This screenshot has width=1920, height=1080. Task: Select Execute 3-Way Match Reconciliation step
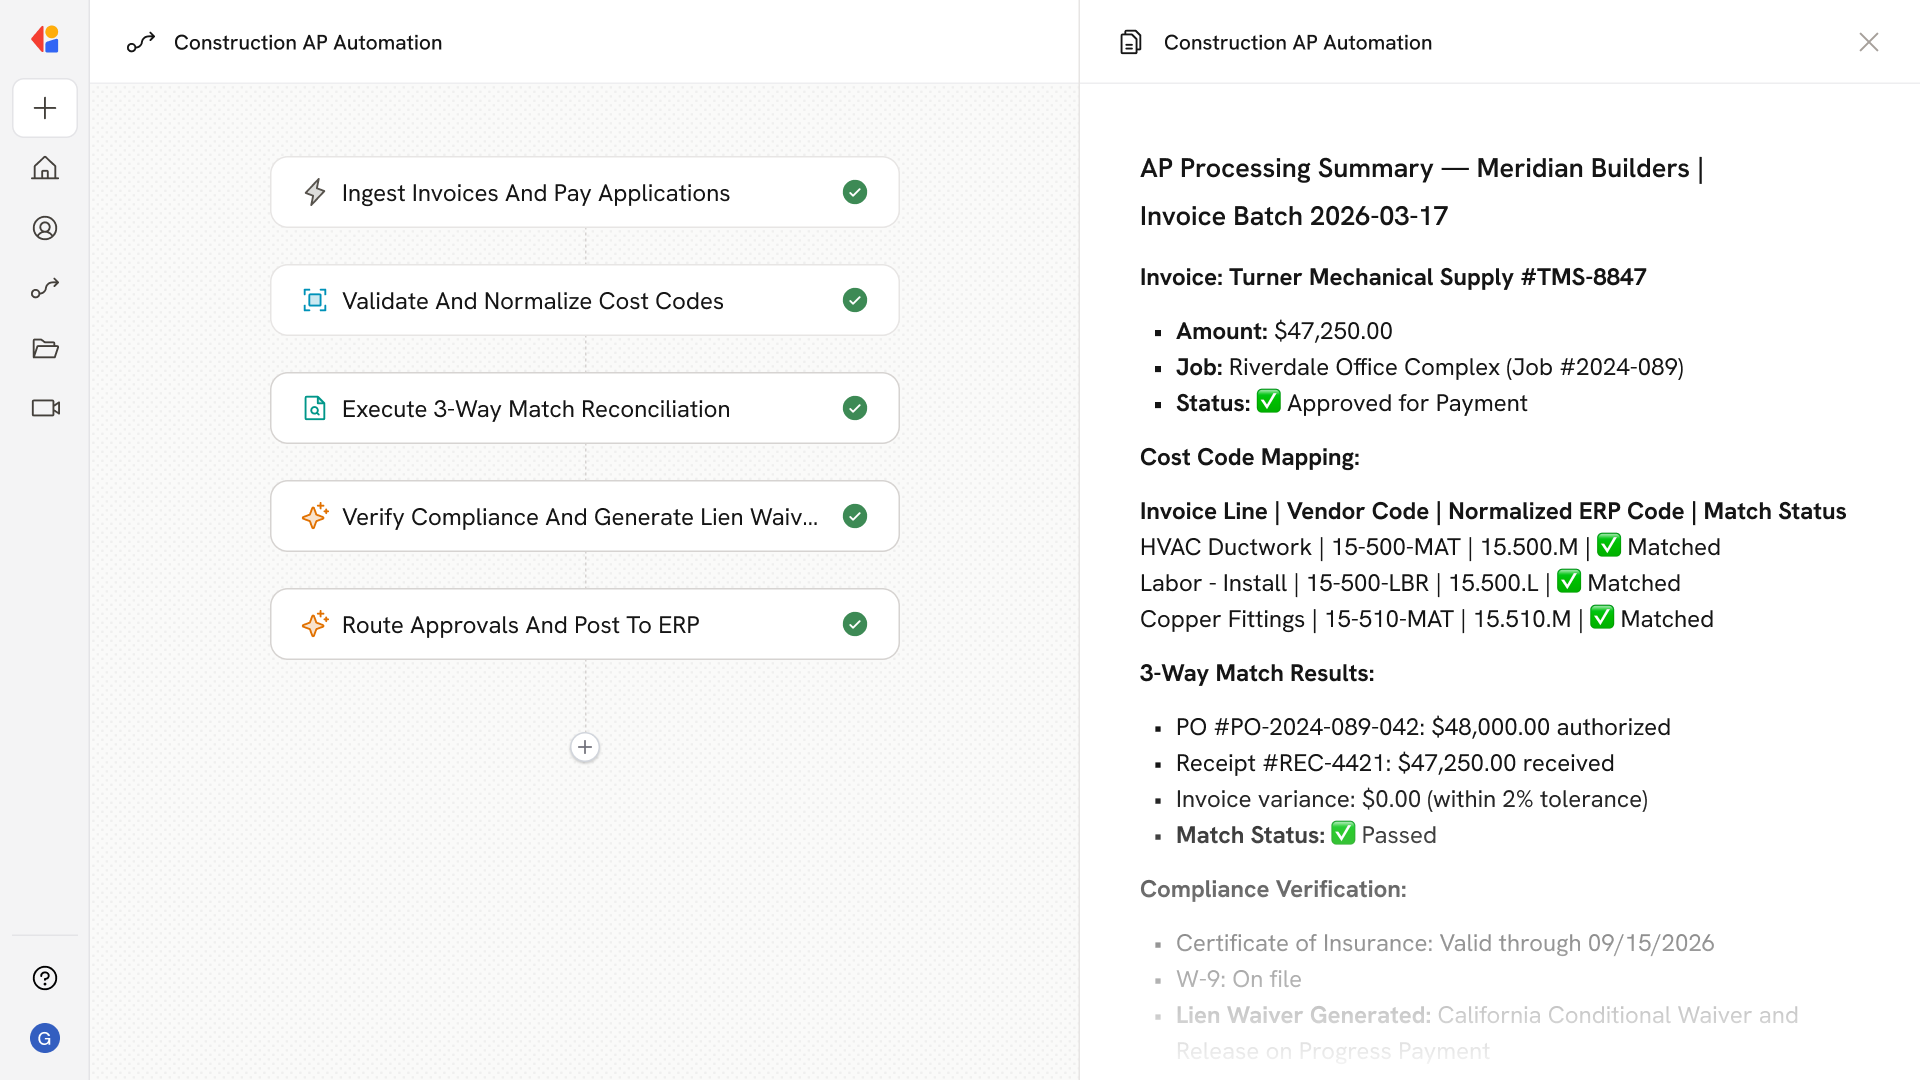coord(536,409)
